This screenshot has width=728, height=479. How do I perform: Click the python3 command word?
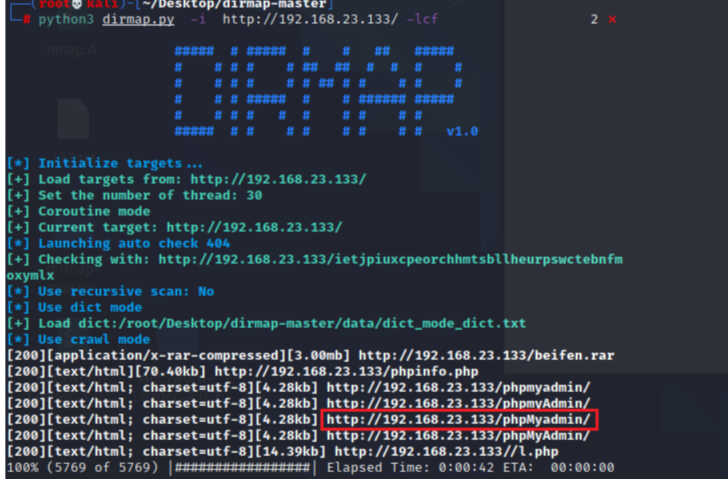[66, 19]
